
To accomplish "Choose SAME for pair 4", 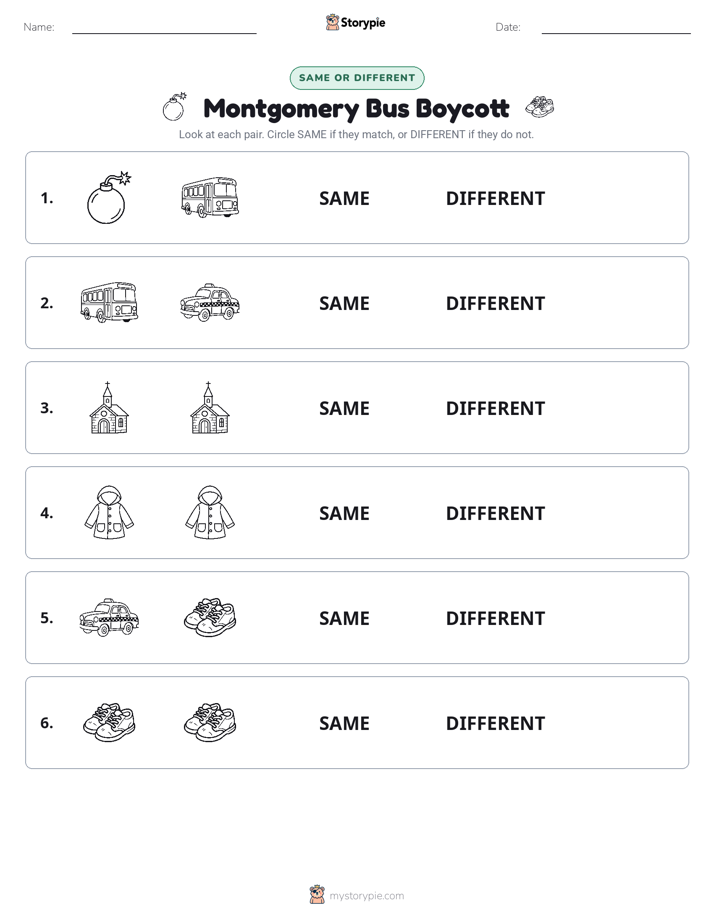I will pyautogui.click(x=344, y=513).
